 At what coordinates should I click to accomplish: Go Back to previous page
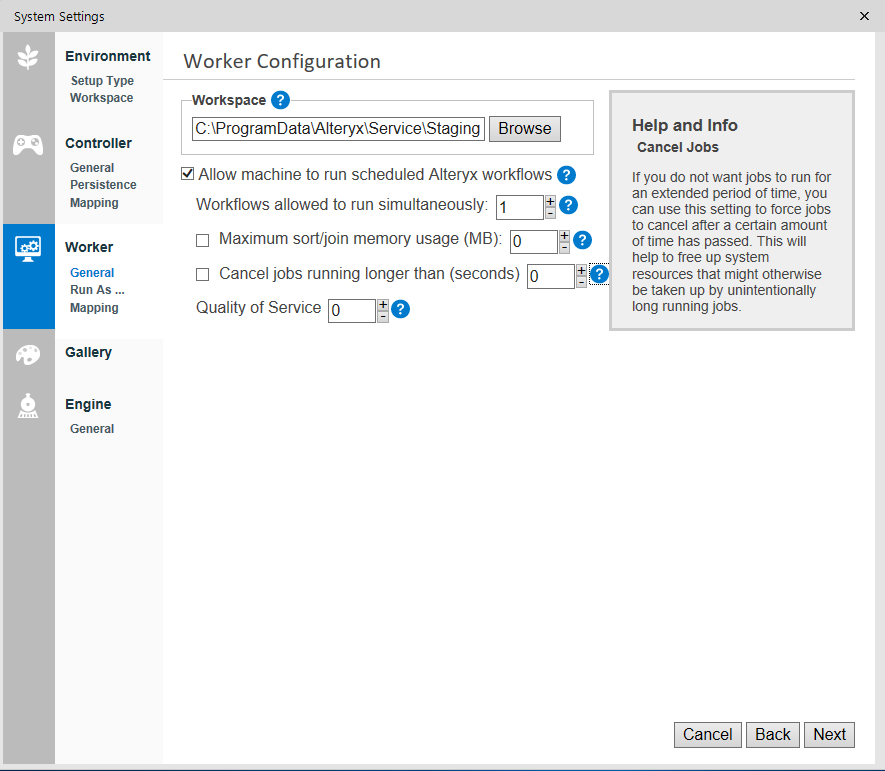pyautogui.click(x=772, y=734)
